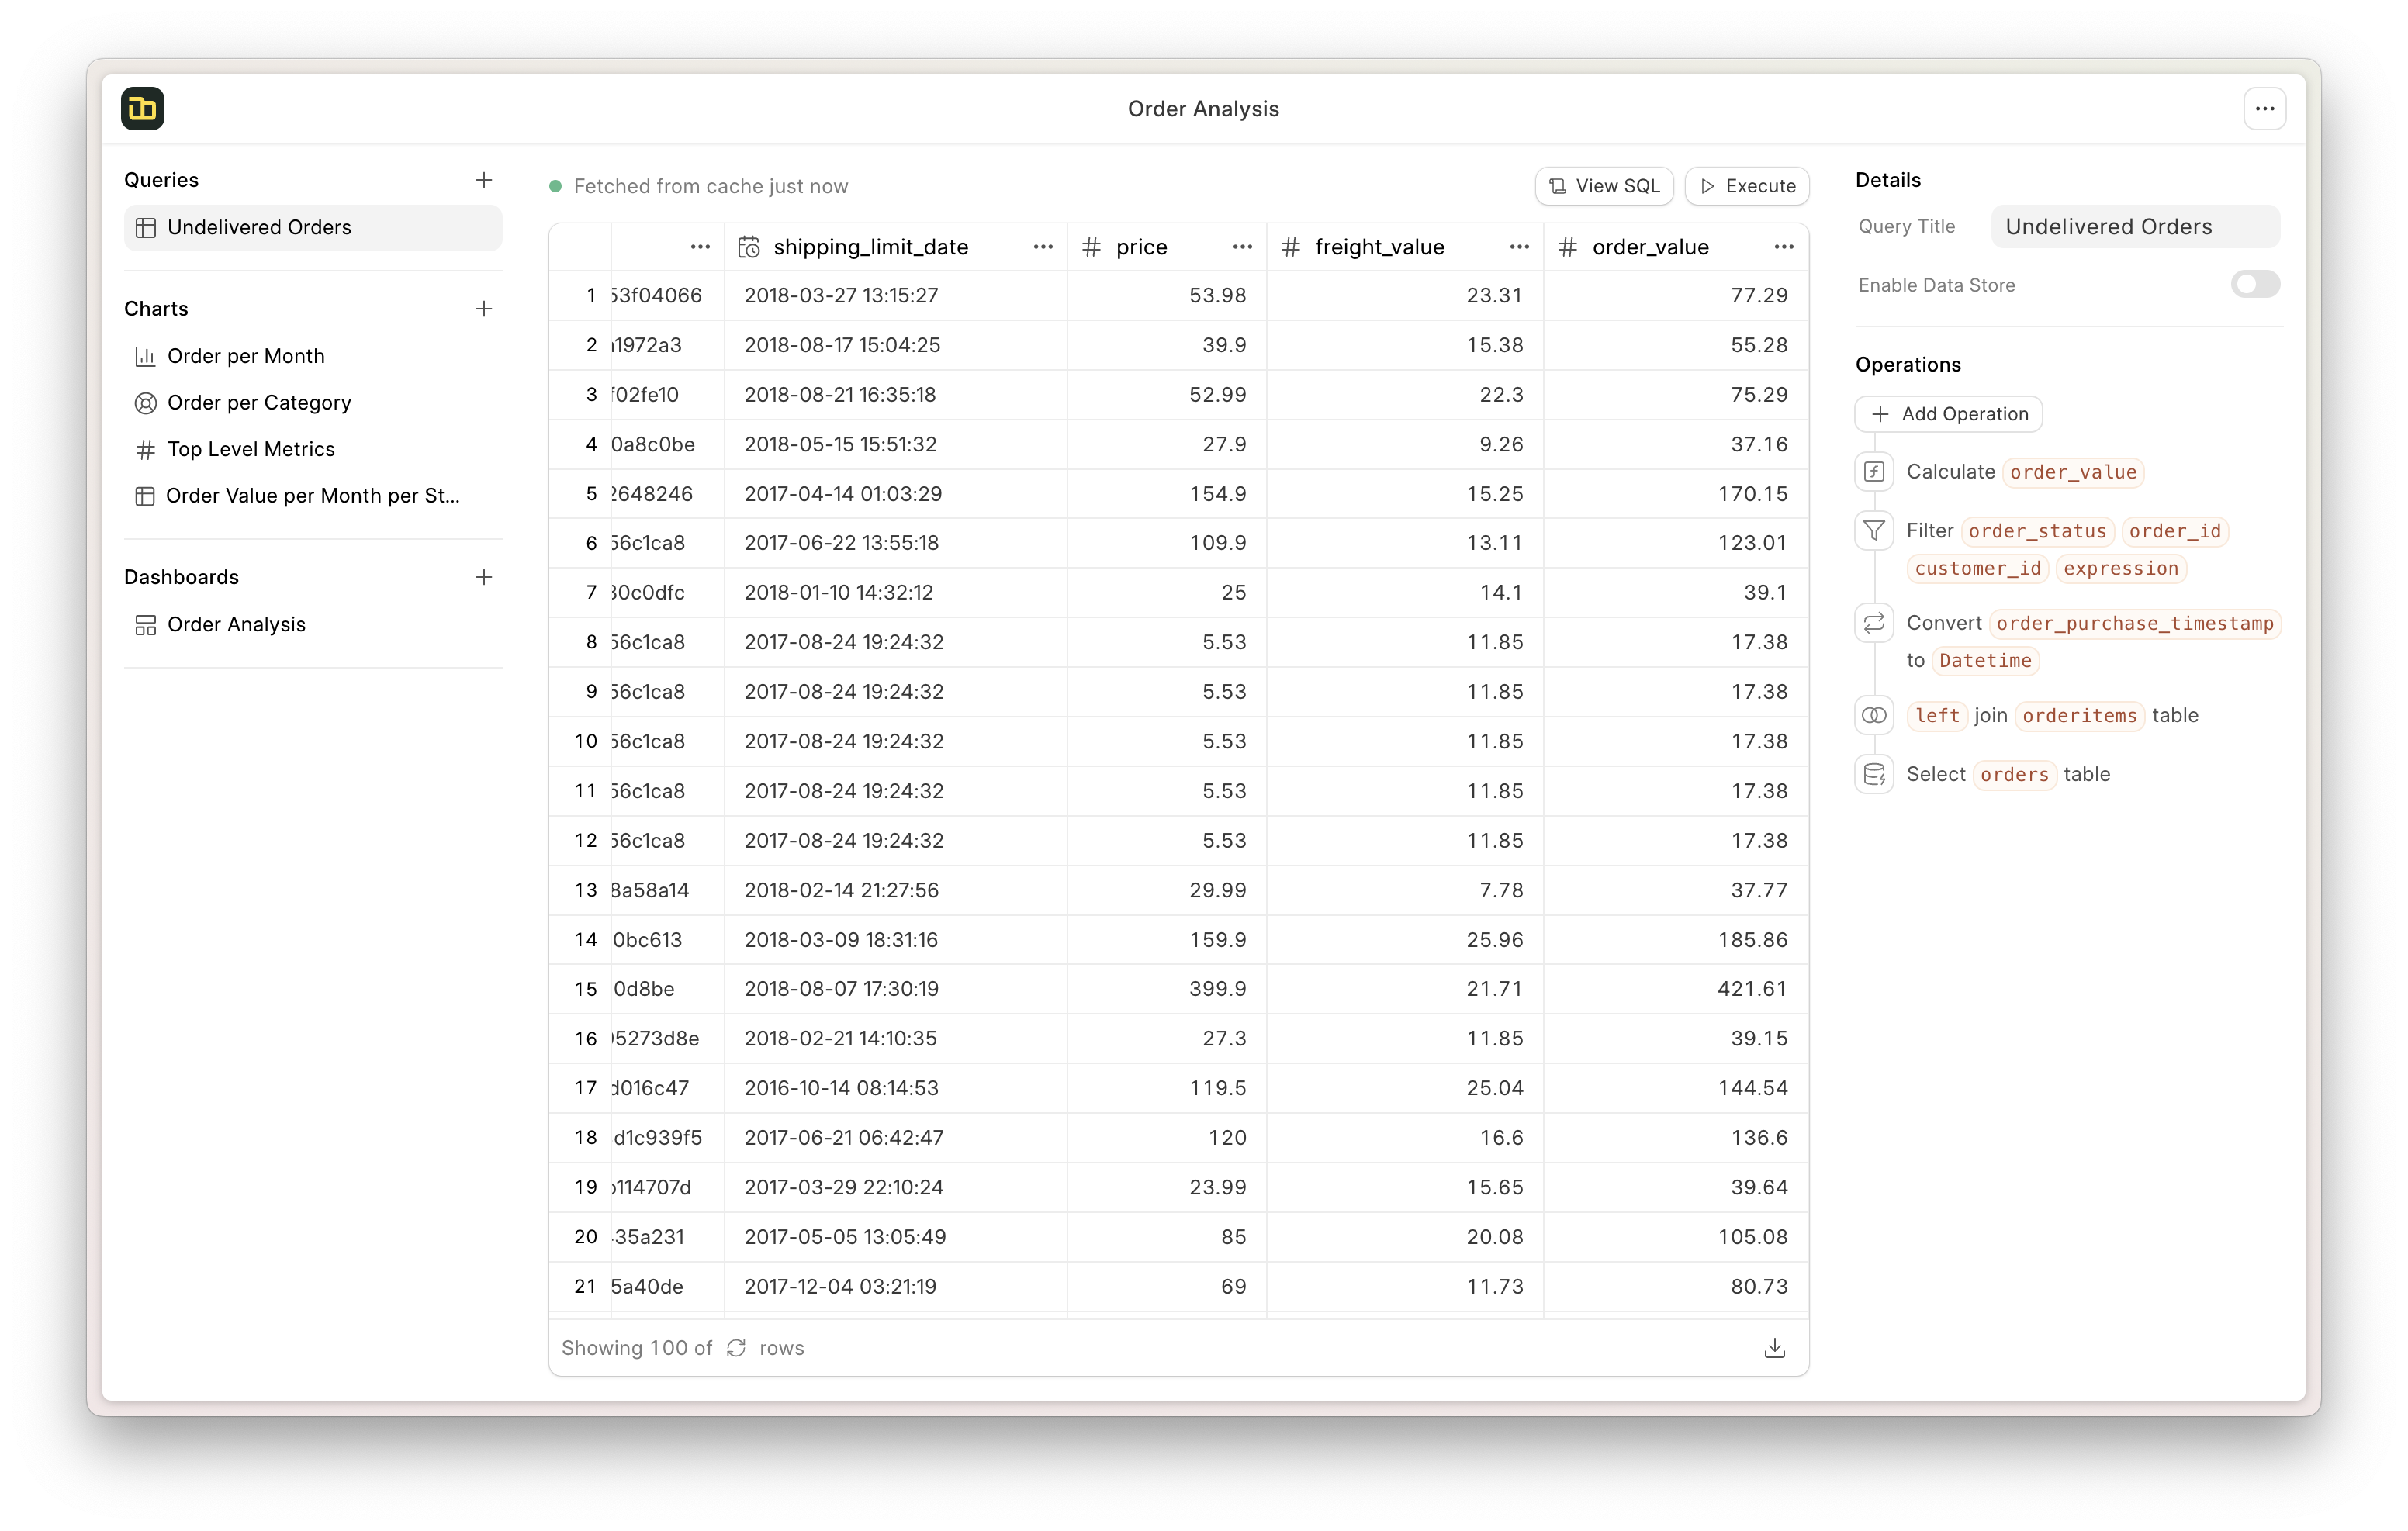Toggle the Enable Data Store switch

tap(2254, 284)
